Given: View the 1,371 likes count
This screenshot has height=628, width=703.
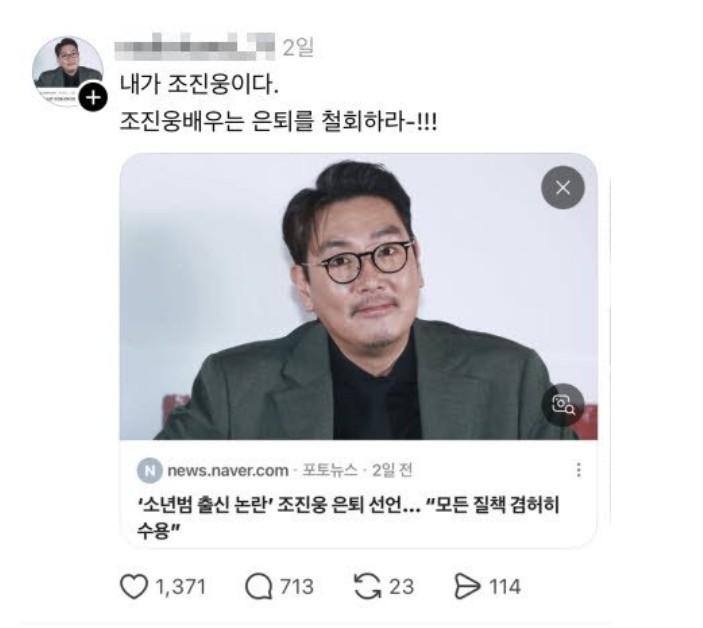Looking at the screenshot, I should click(181, 587).
